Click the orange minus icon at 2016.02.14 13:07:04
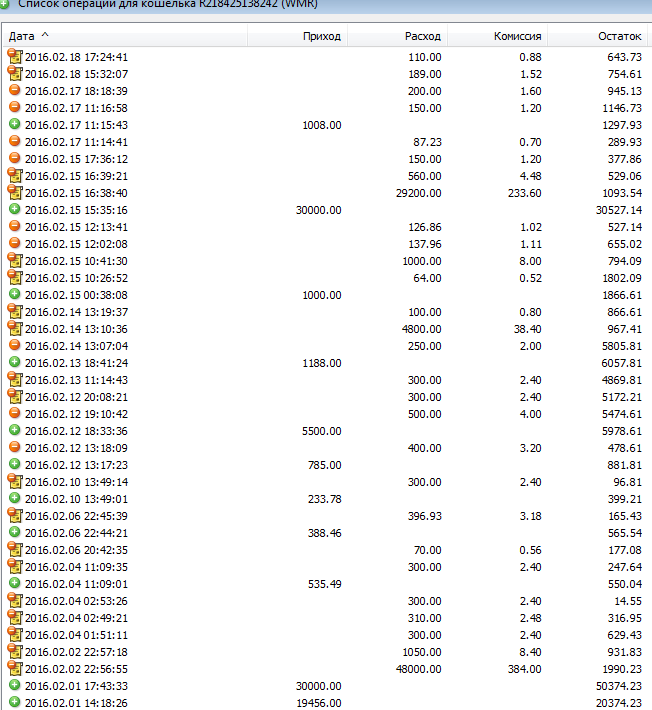This screenshot has height=710, width=652. click(14, 345)
